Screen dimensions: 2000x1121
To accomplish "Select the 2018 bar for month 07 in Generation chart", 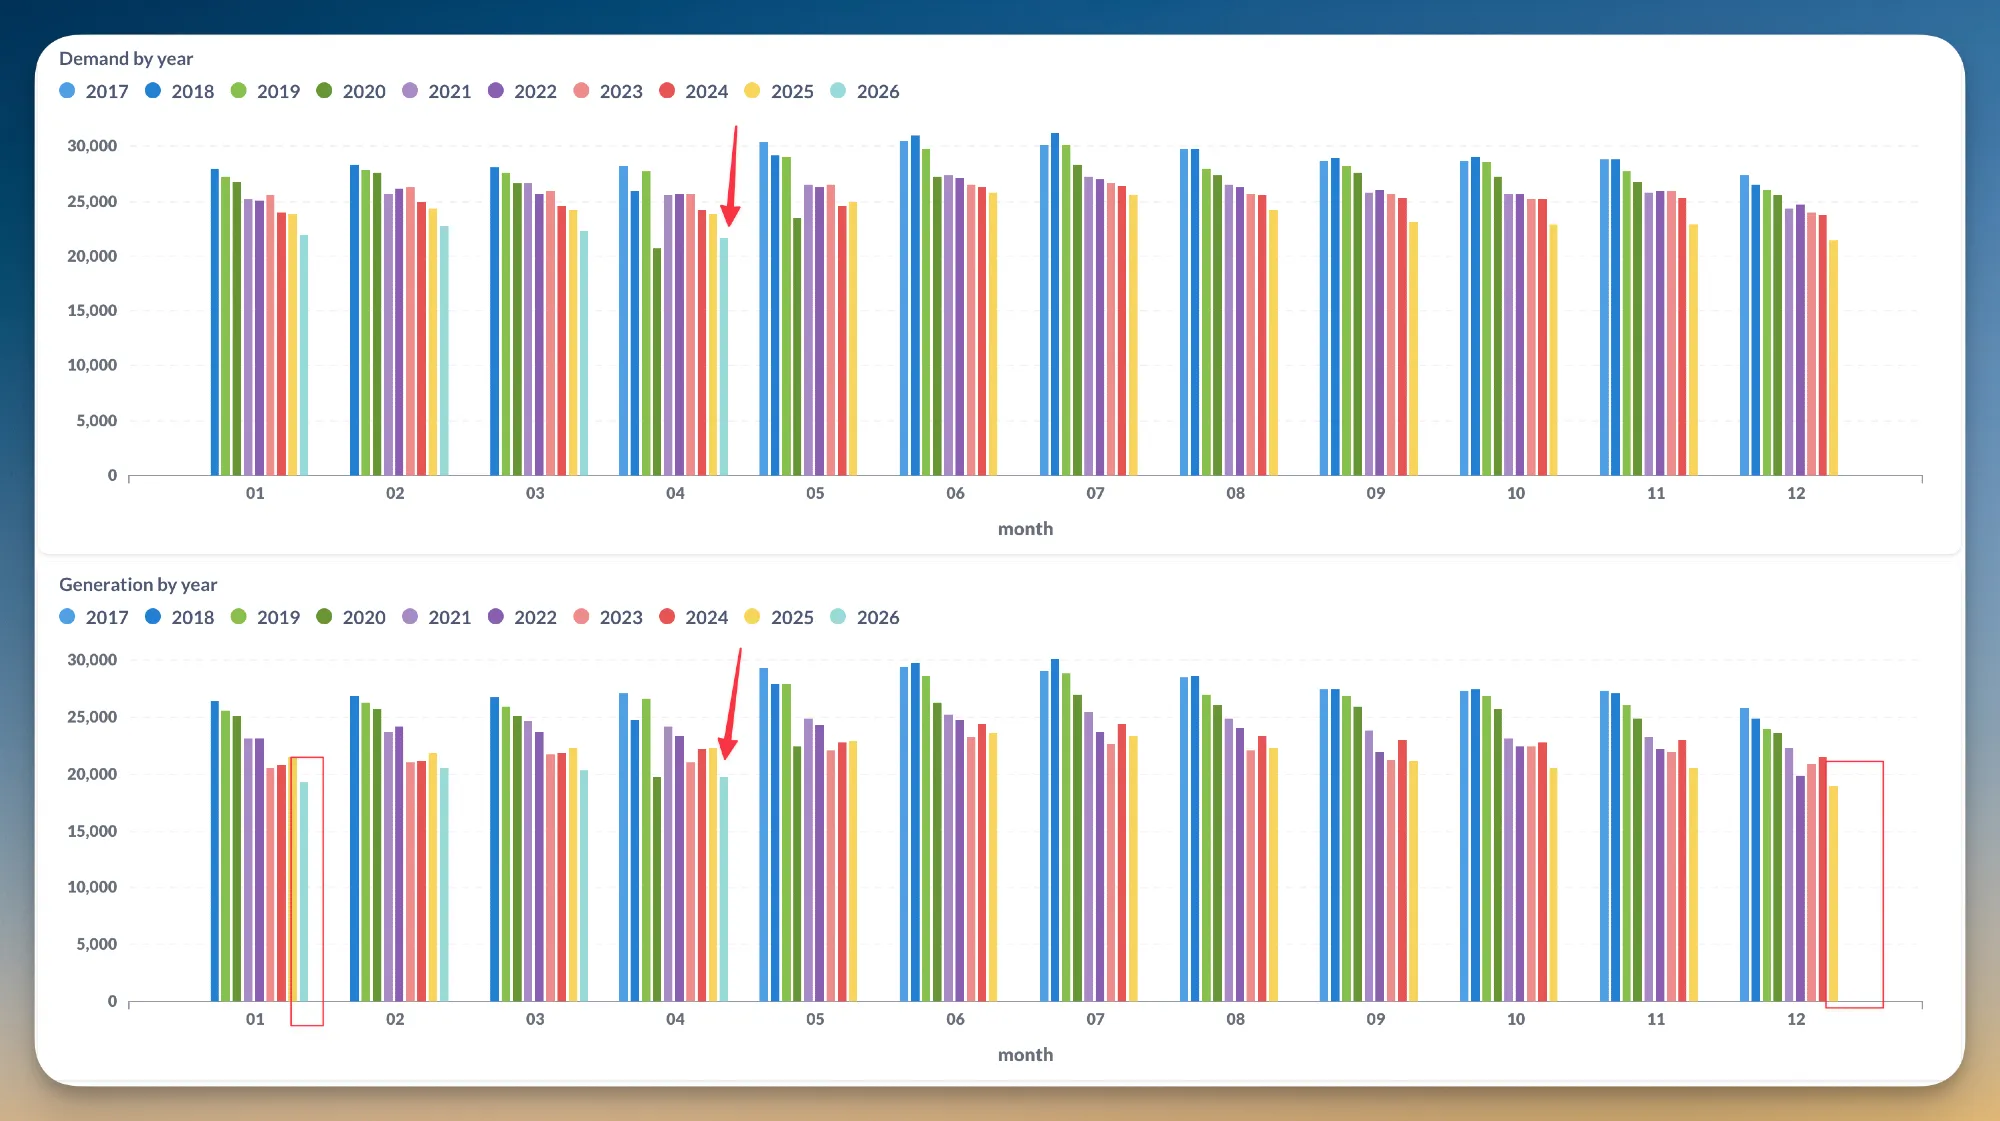I will 1055,830.
